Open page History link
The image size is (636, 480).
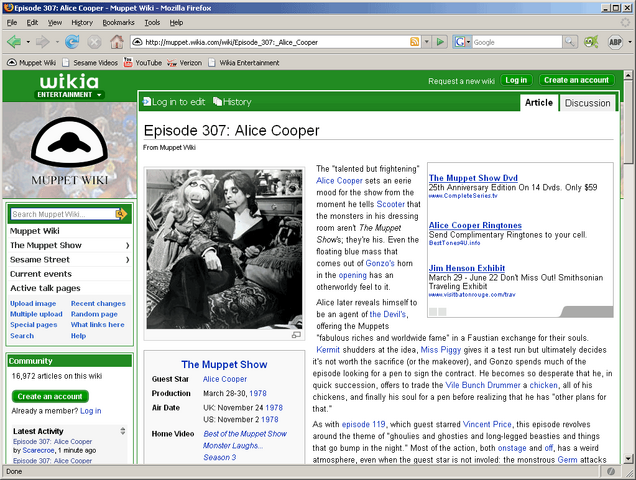point(232,102)
